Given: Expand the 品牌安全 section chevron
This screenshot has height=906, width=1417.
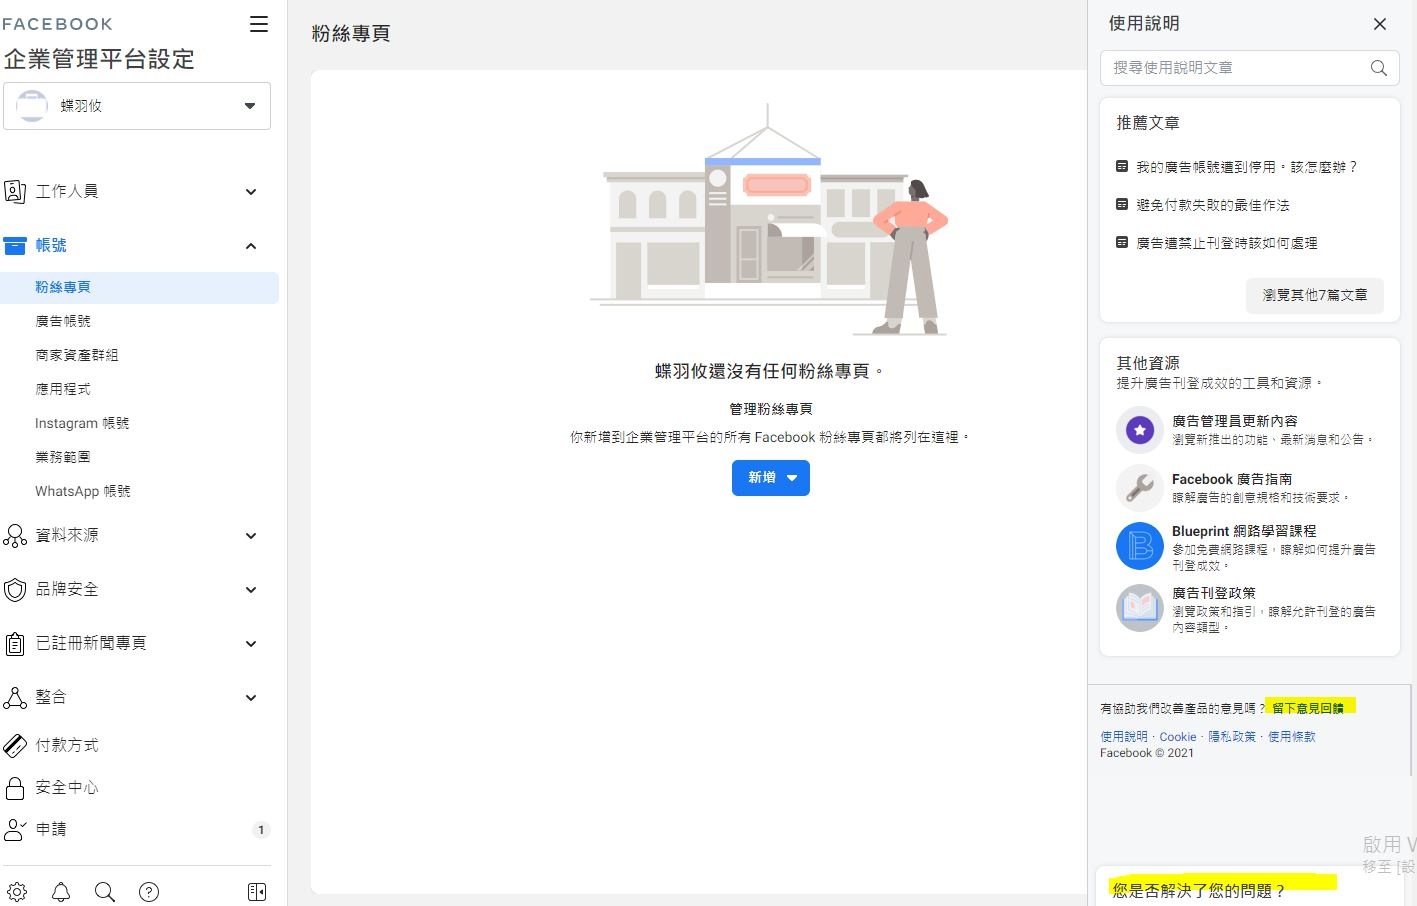Looking at the screenshot, I should (251, 590).
